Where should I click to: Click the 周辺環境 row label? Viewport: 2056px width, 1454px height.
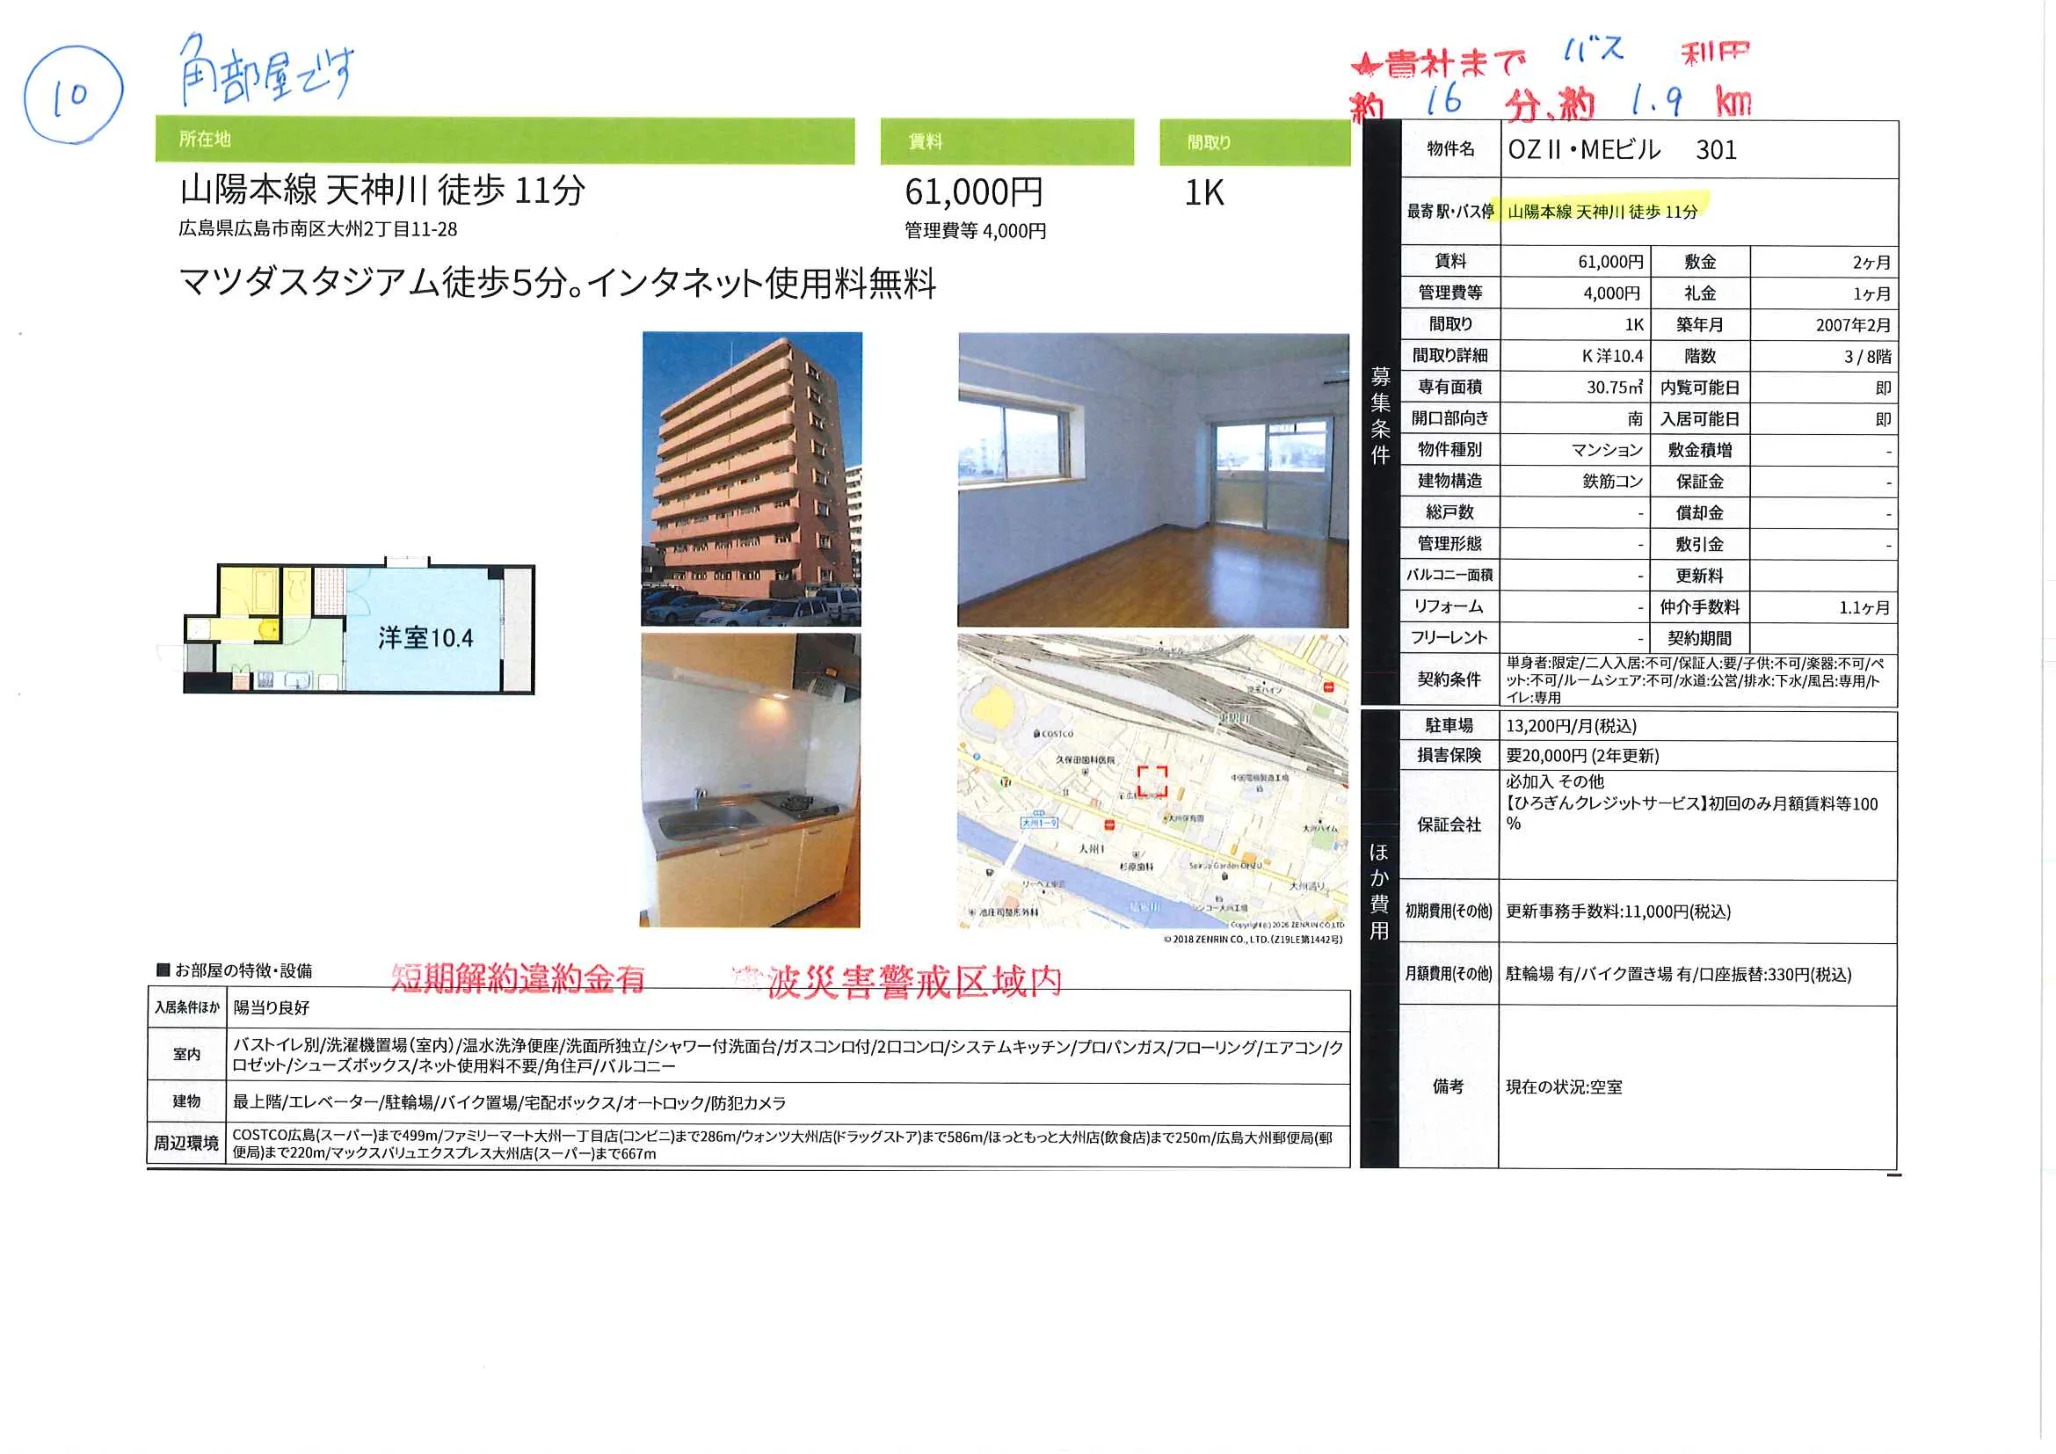(186, 1143)
